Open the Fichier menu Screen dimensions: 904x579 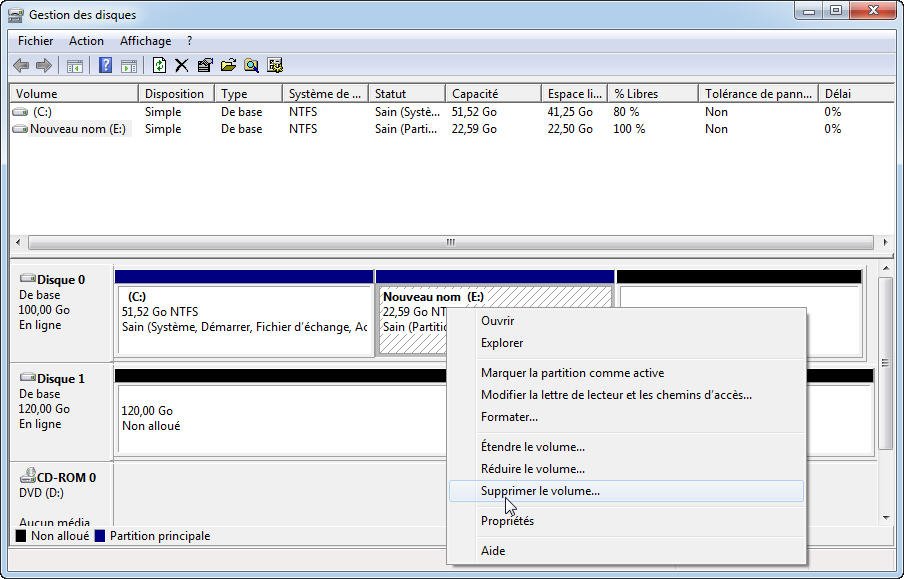[x=35, y=41]
